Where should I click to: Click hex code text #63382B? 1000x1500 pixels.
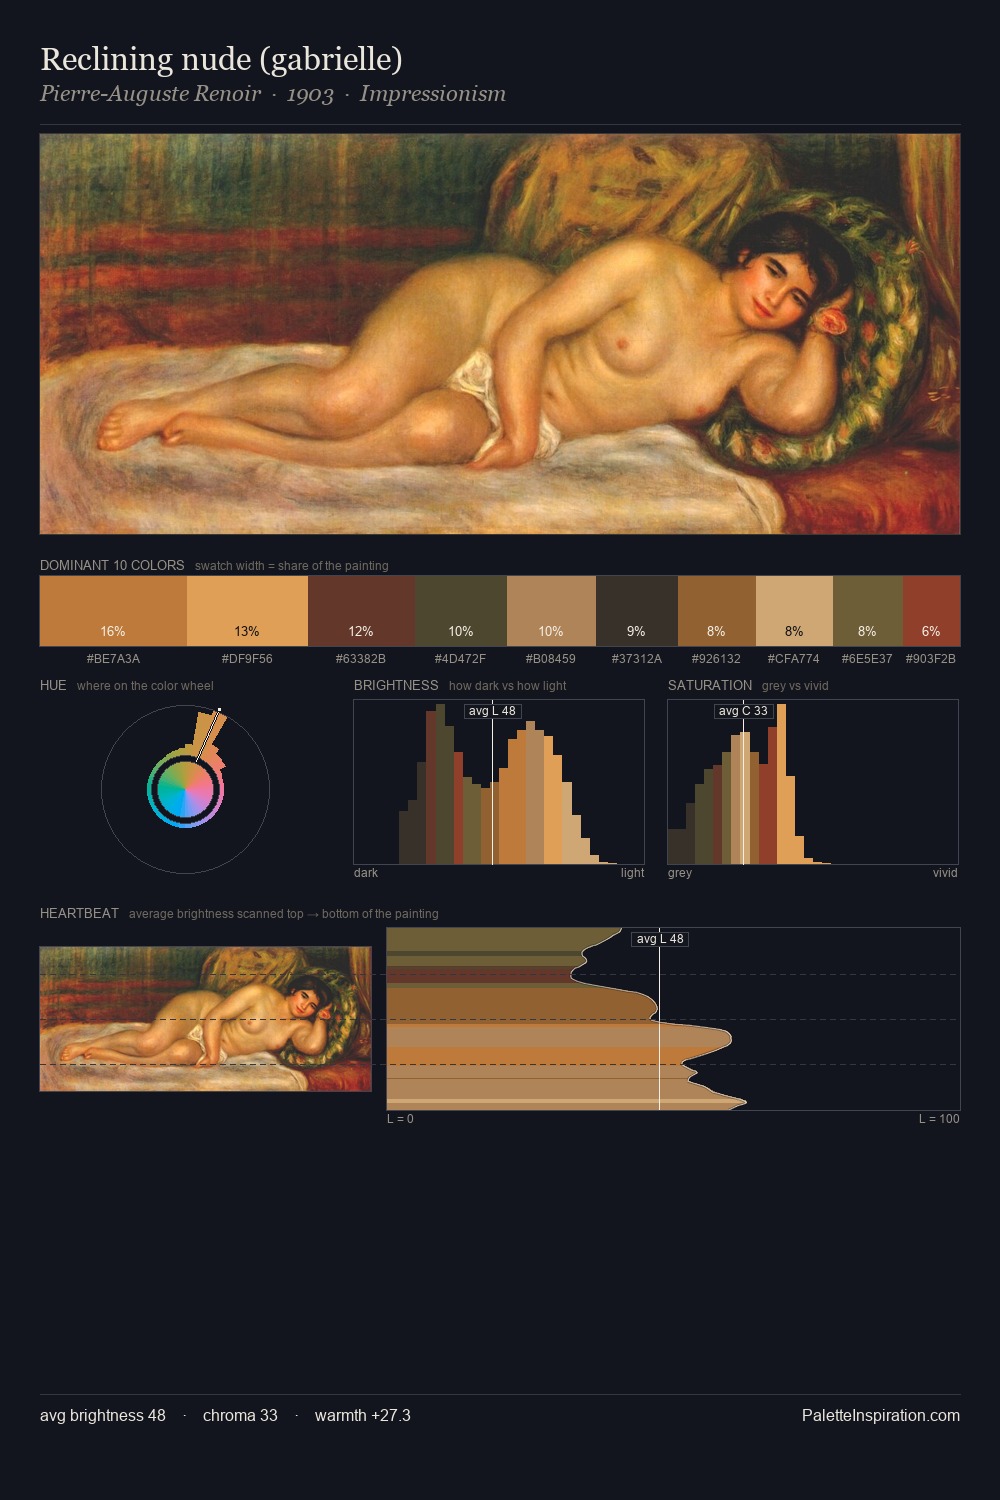pyautogui.click(x=361, y=659)
